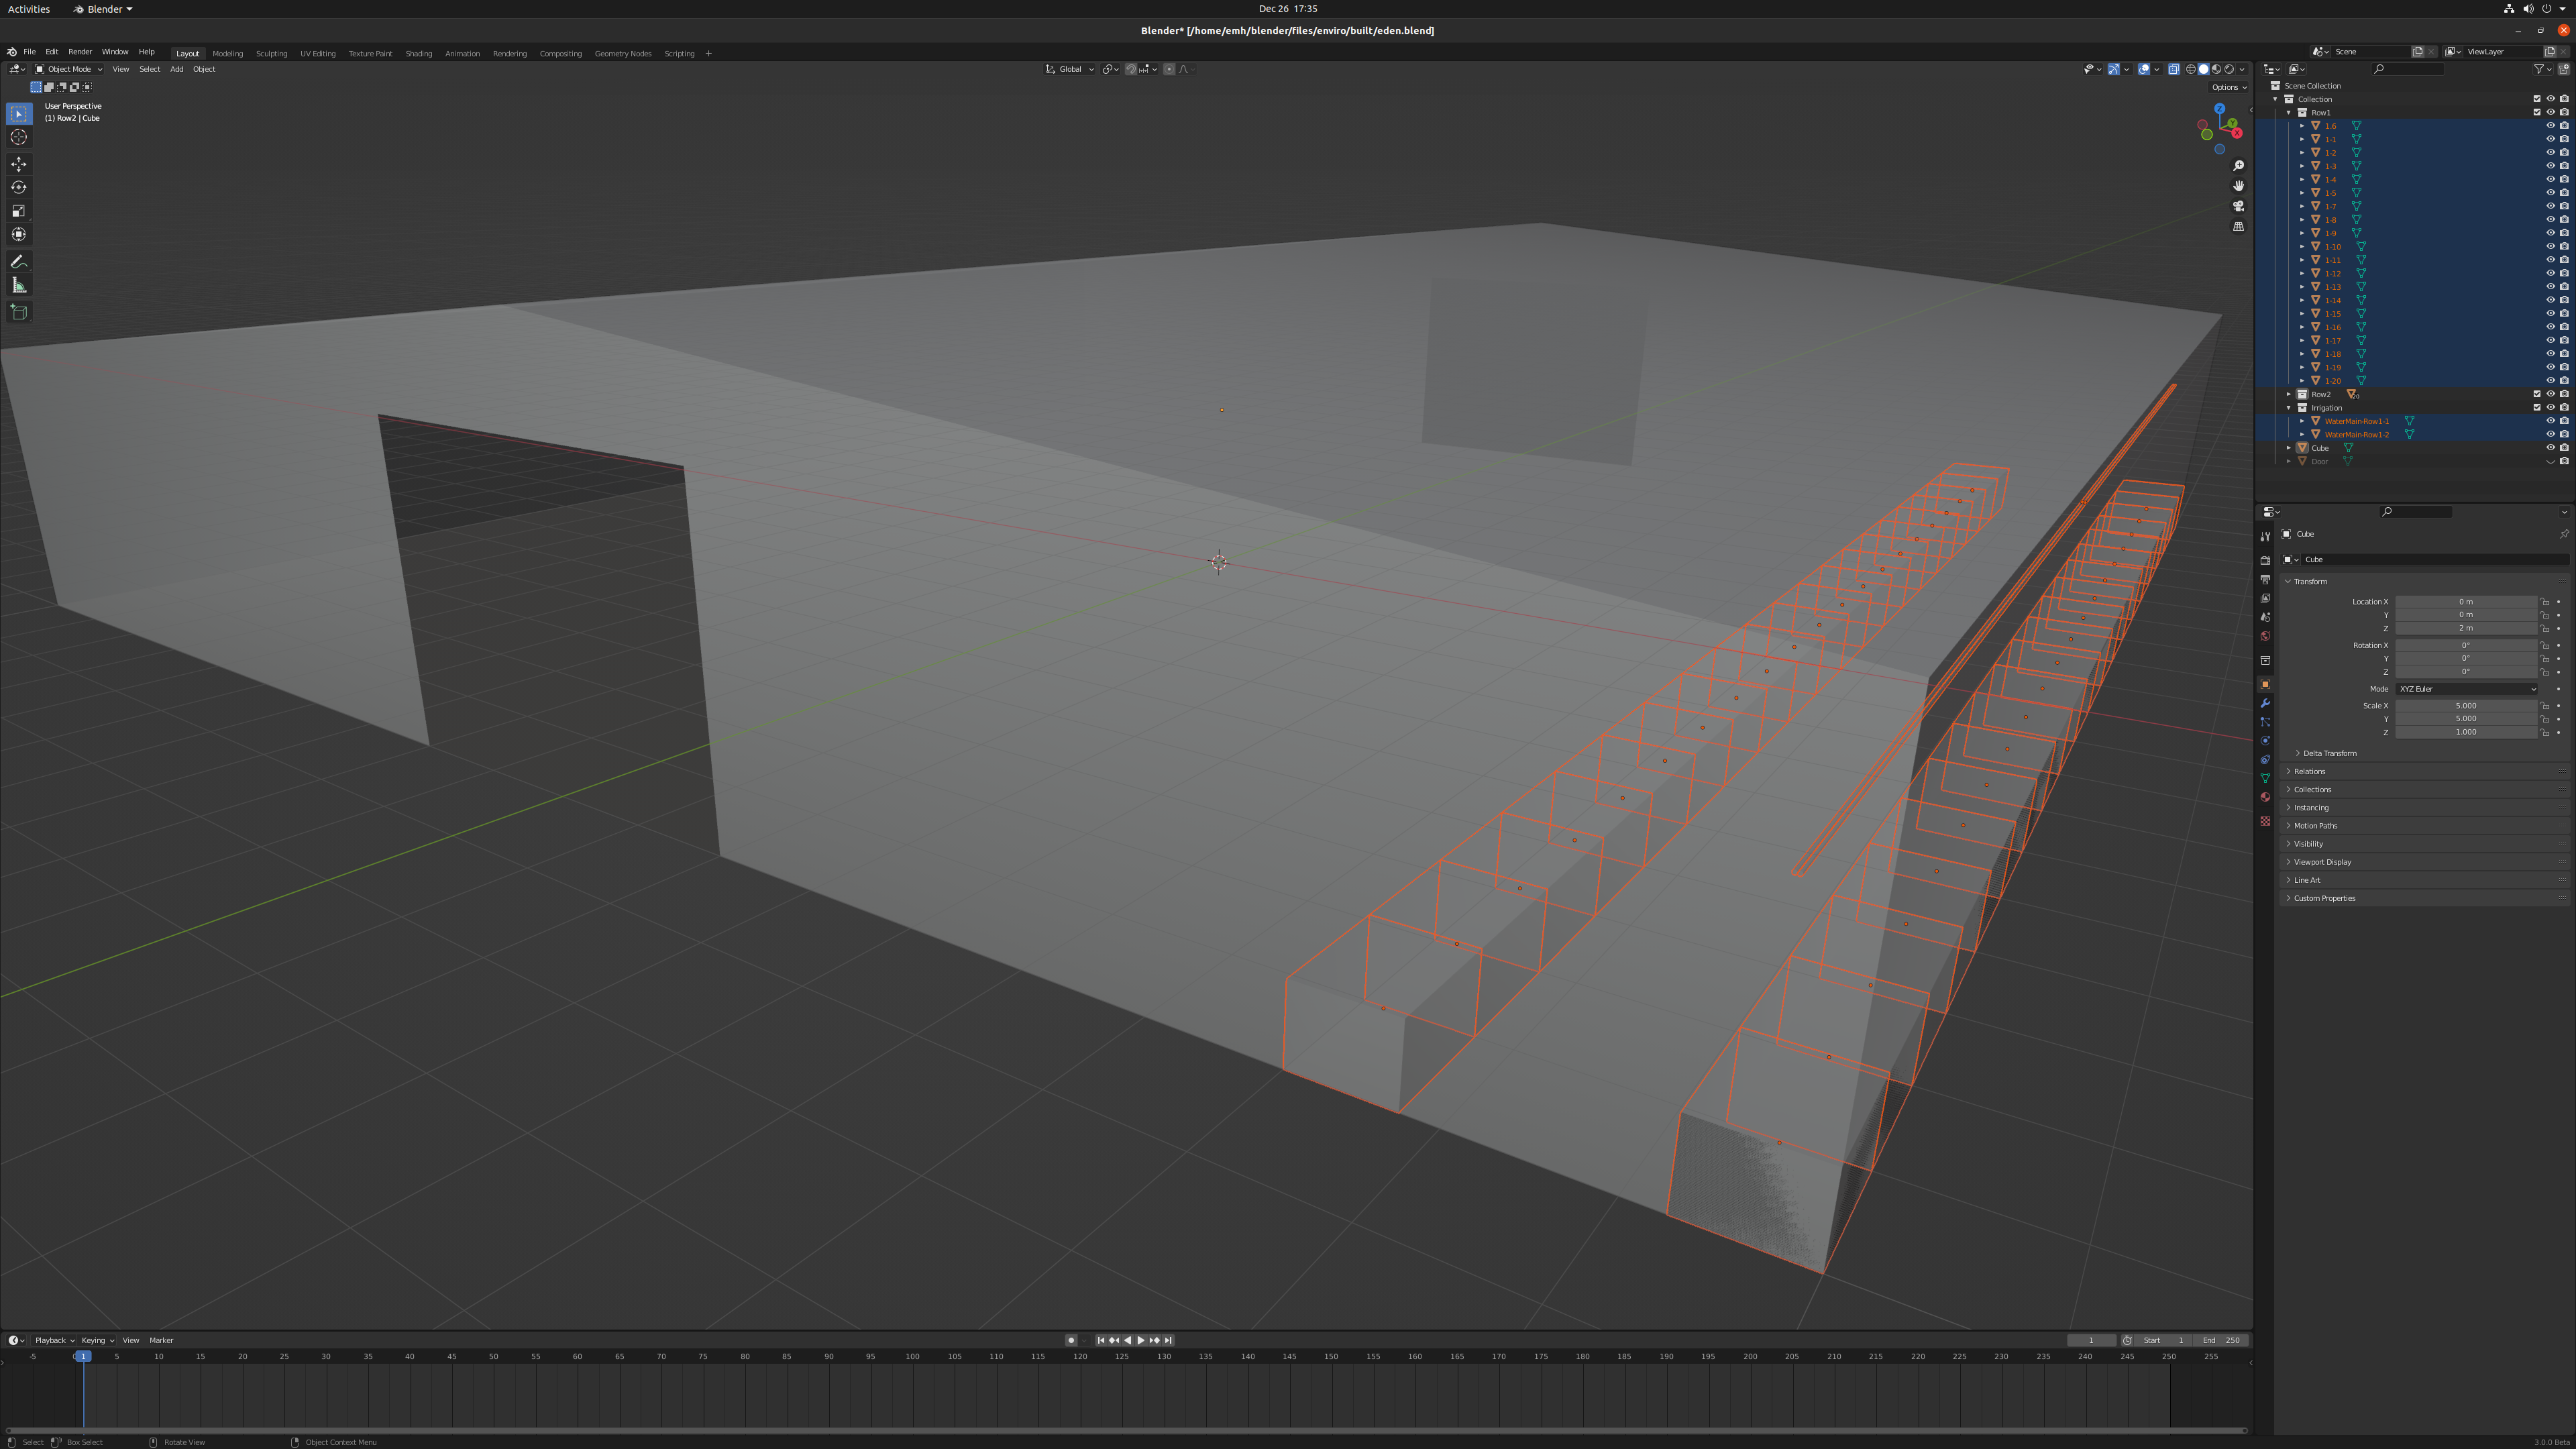Collapse the Row1 collection tree
This screenshot has height=1449, width=2576.
click(x=2288, y=113)
